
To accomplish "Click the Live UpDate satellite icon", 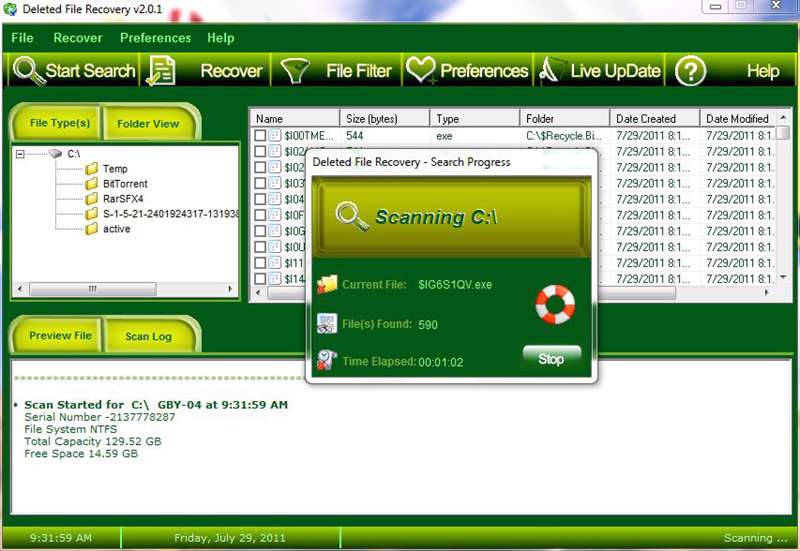I will pos(552,70).
